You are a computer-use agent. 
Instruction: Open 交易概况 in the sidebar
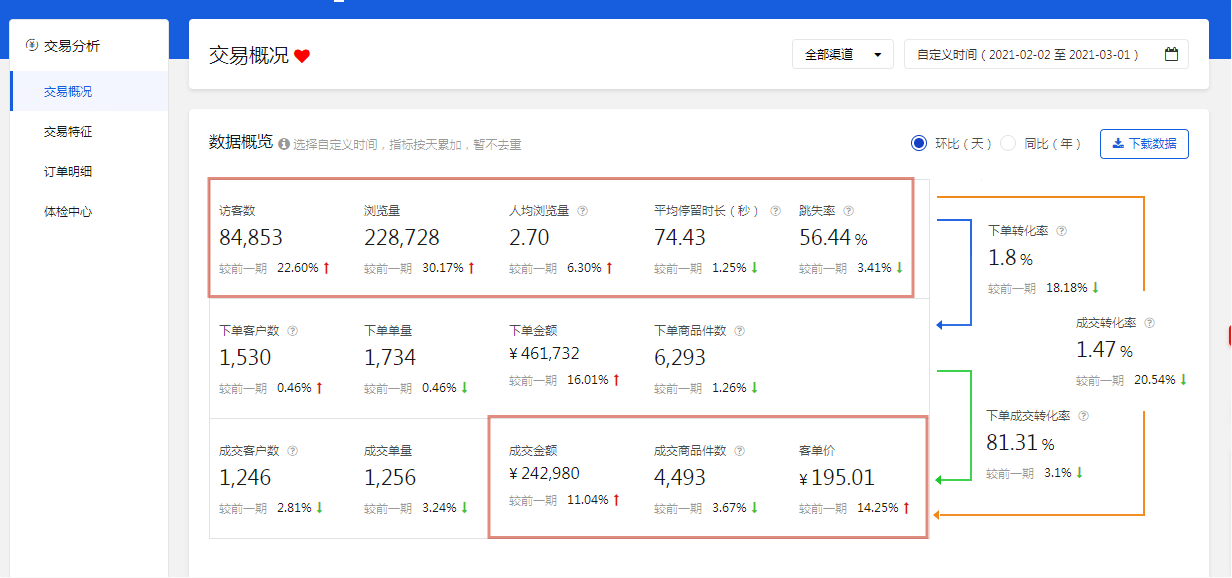68,91
